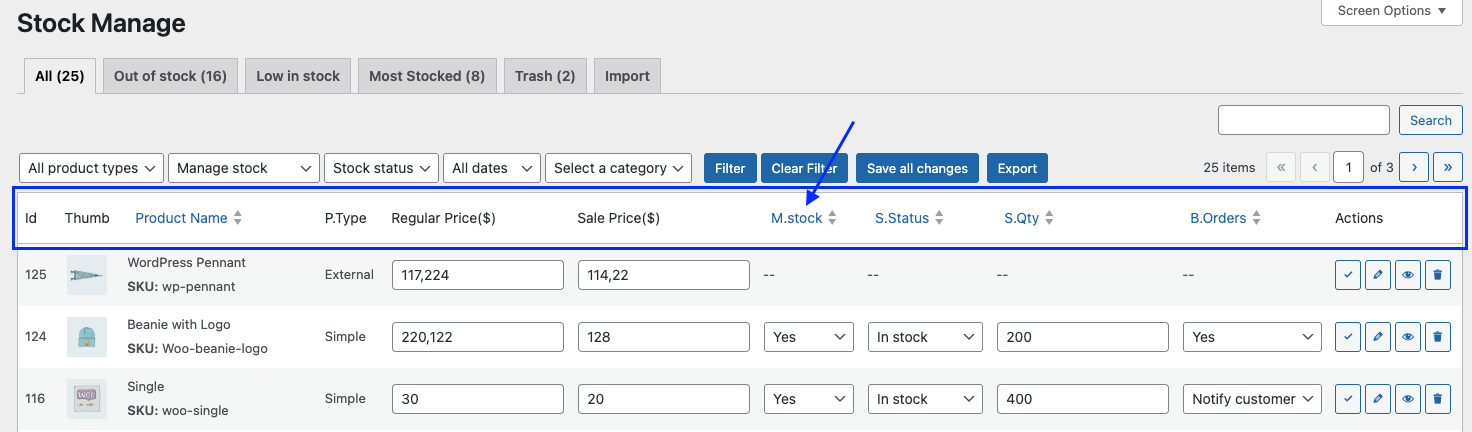This screenshot has height=432, width=1472.
Task: Click Beanie with Logo regular price field
Action: click(x=477, y=337)
